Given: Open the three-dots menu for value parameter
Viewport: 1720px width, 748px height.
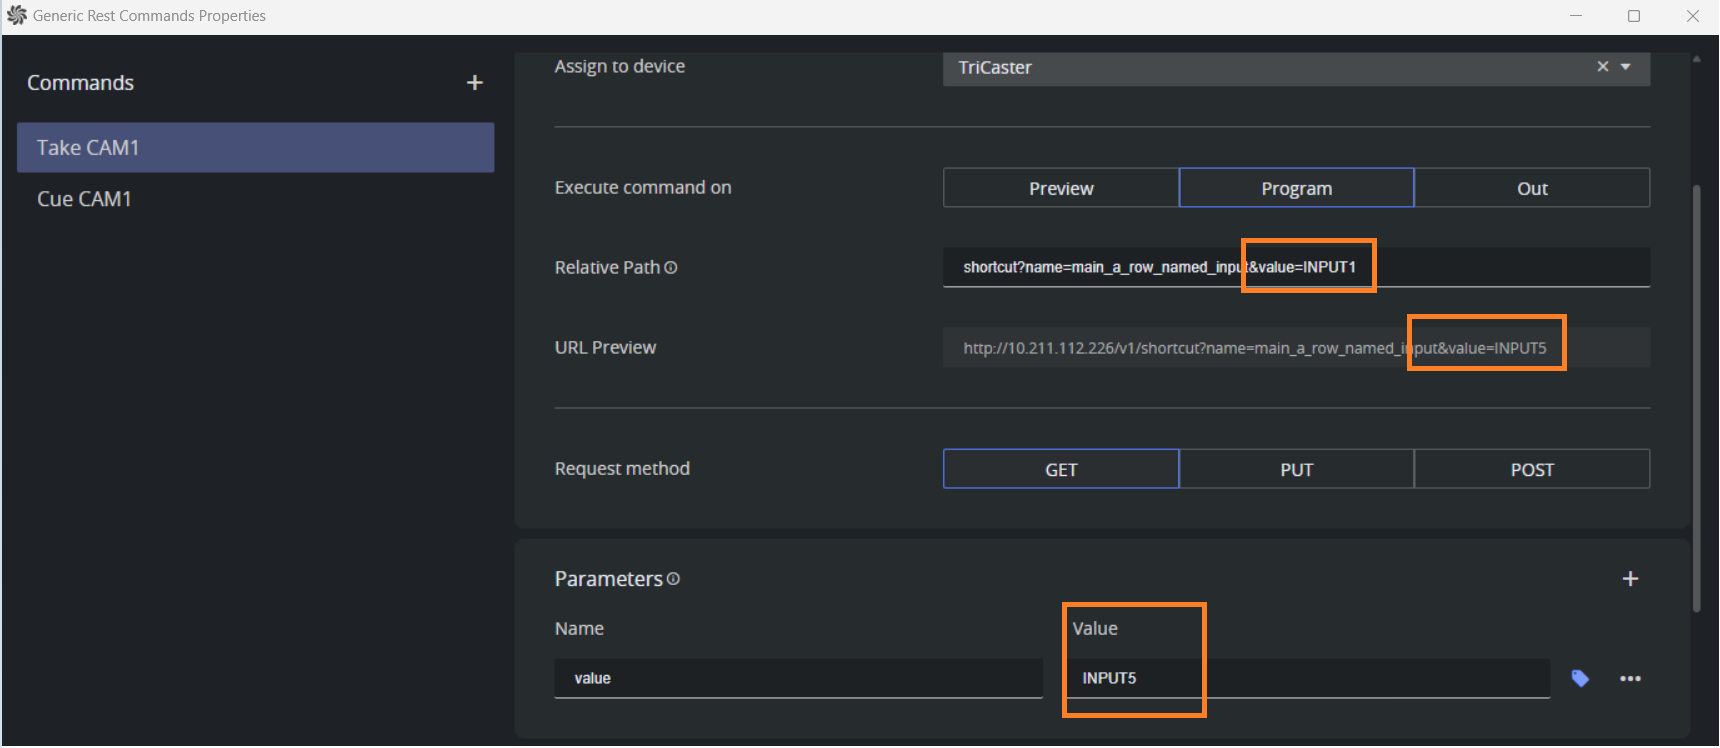Looking at the screenshot, I should [x=1630, y=678].
